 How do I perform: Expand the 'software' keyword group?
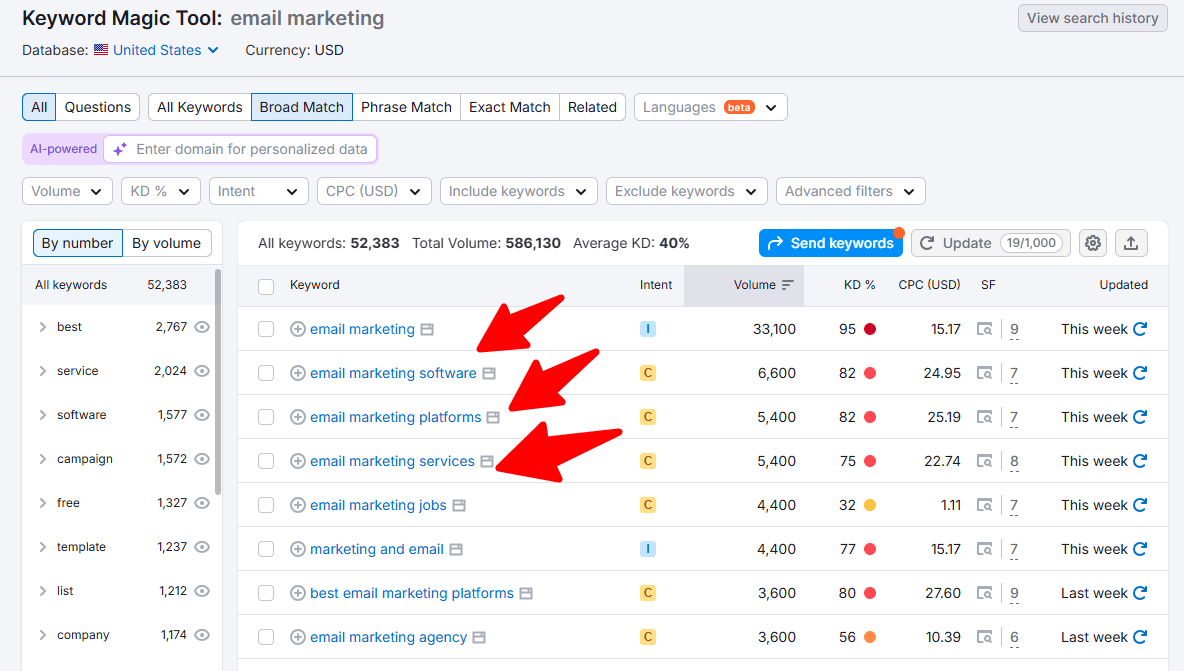(x=42, y=415)
